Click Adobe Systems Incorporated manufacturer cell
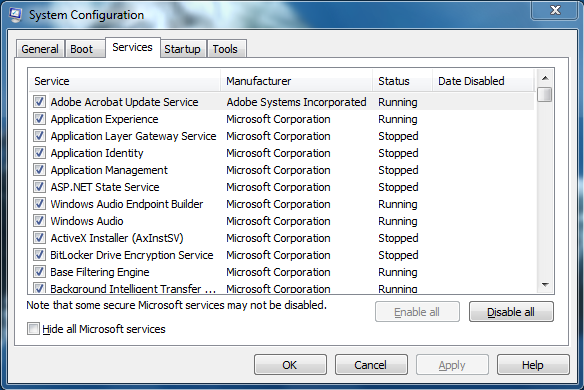Viewport: 584px width, 390px height. 296,102
